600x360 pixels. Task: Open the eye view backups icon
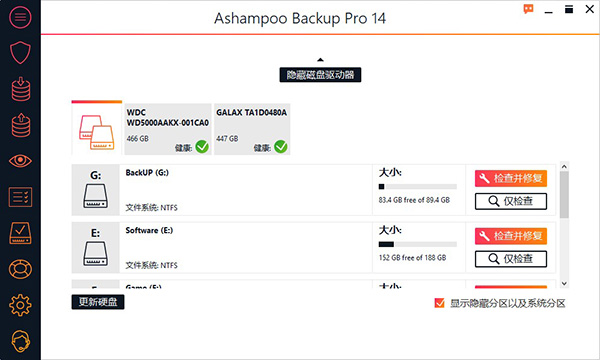[x=20, y=161]
